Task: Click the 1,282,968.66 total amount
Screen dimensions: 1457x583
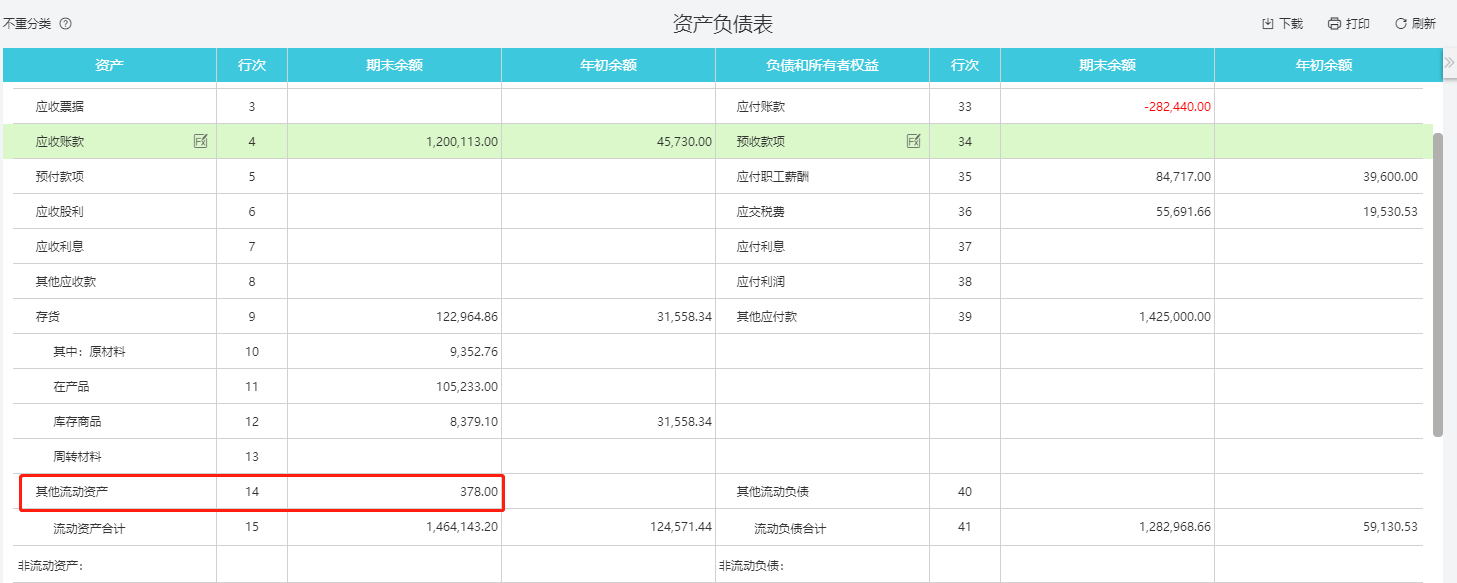Action: [1174, 526]
